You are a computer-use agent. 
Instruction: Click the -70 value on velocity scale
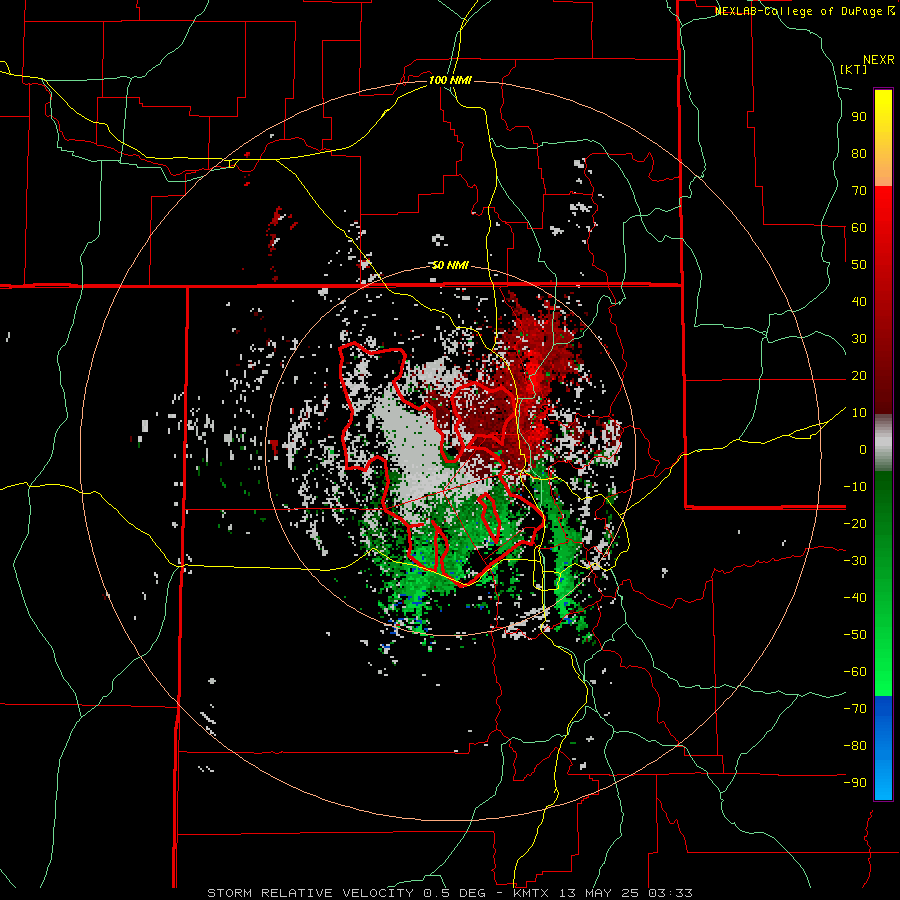coord(855,709)
